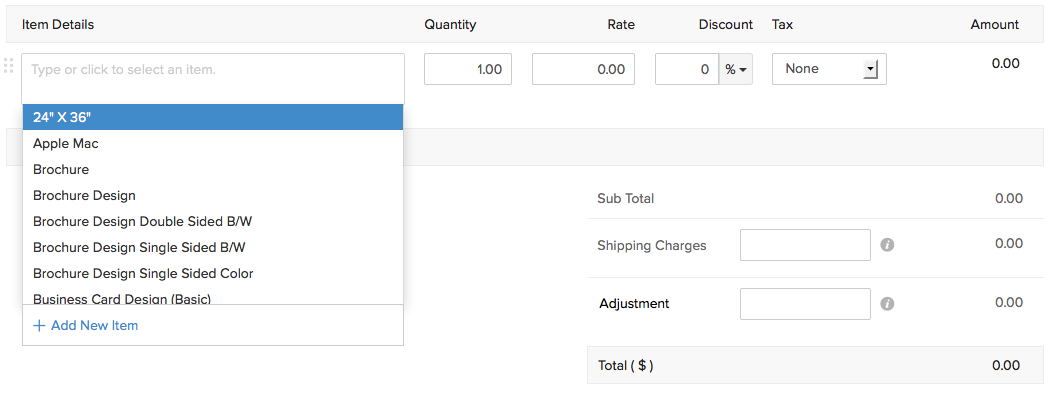Focus the Rate input field

[583, 69]
